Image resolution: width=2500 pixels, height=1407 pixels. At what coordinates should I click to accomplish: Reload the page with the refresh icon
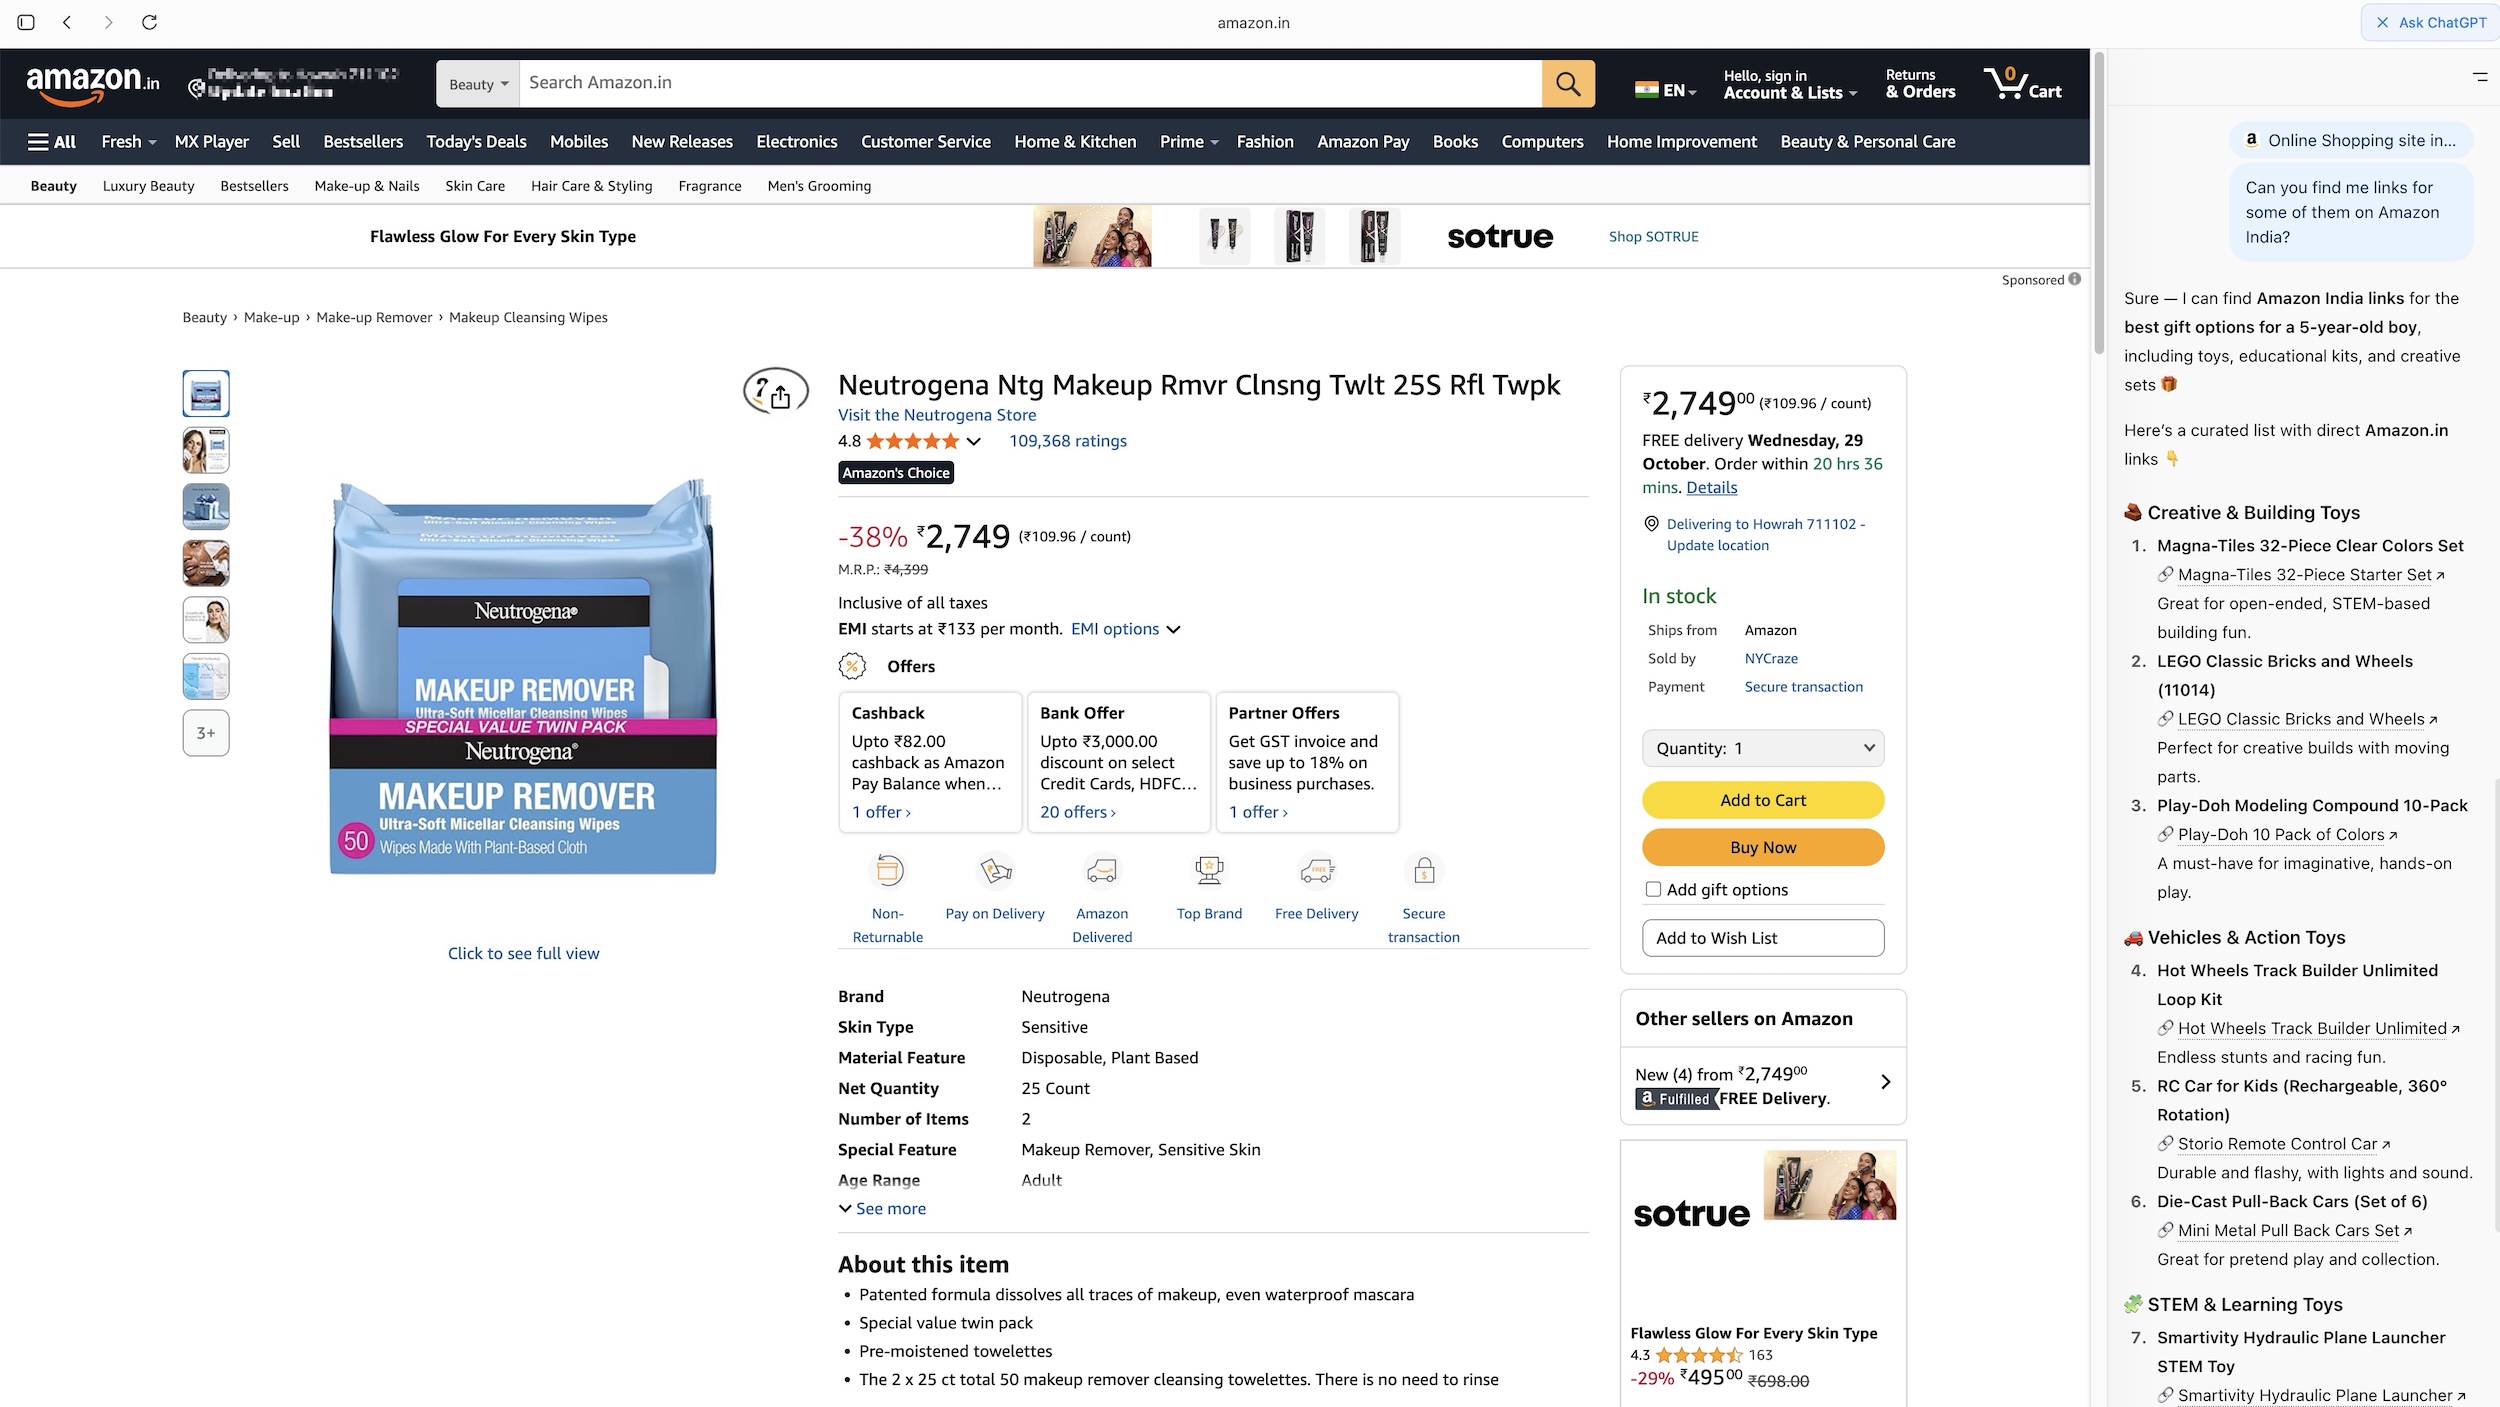tap(149, 22)
